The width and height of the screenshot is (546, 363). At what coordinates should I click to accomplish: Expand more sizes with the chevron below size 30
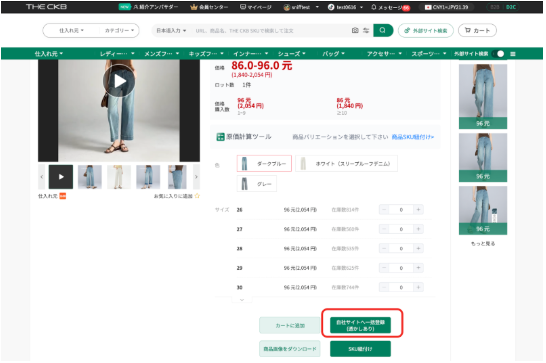[x=242, y=300]
